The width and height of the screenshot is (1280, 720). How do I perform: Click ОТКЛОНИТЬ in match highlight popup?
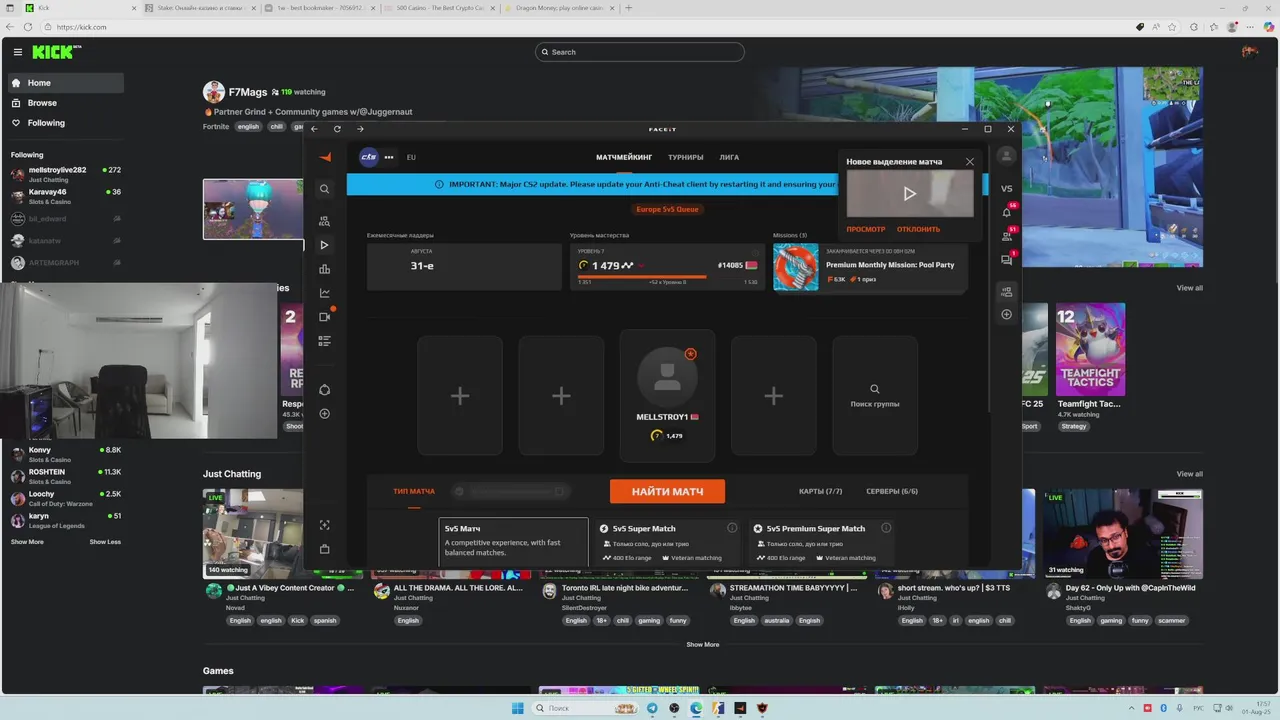(x=918, y=229)
